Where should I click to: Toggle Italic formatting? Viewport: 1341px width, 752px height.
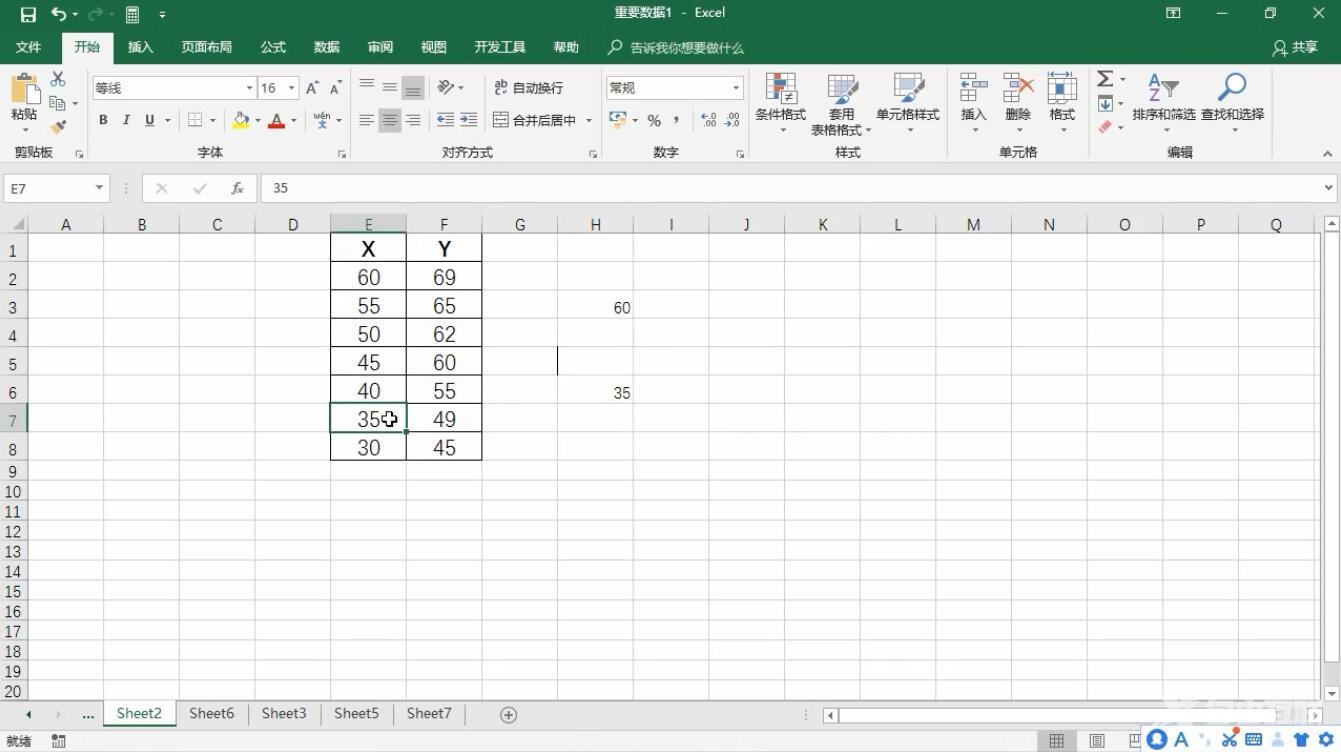126,120
